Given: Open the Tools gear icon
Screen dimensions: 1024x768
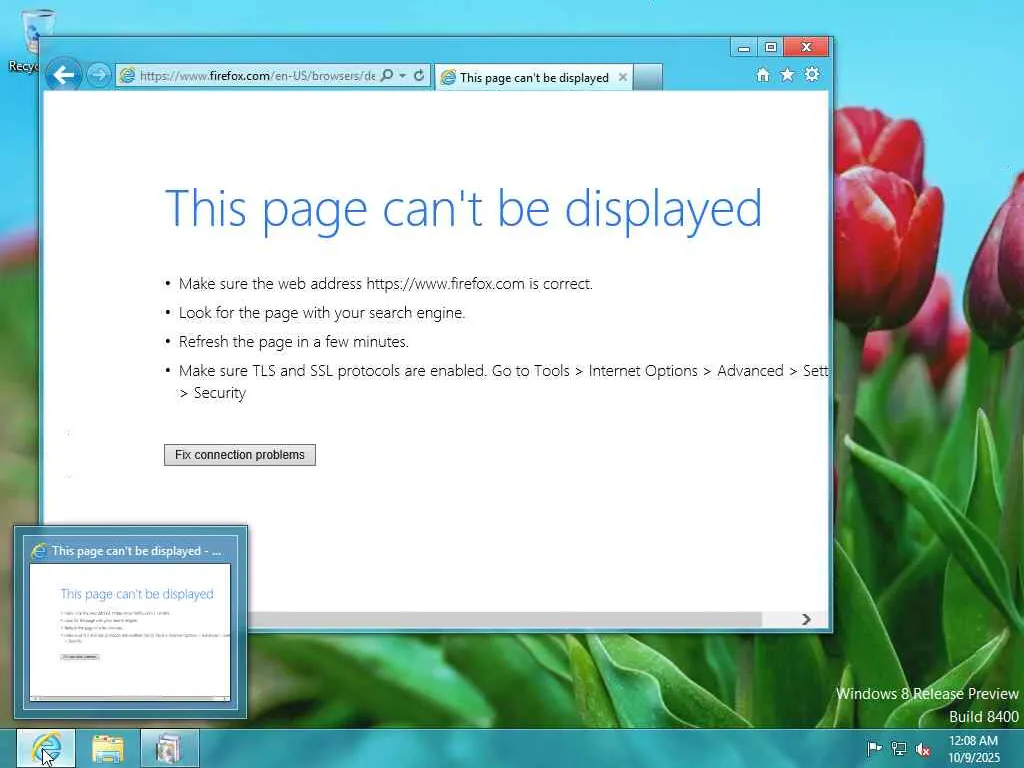Looking at the screenshot, I should click(x=812, y=74).
